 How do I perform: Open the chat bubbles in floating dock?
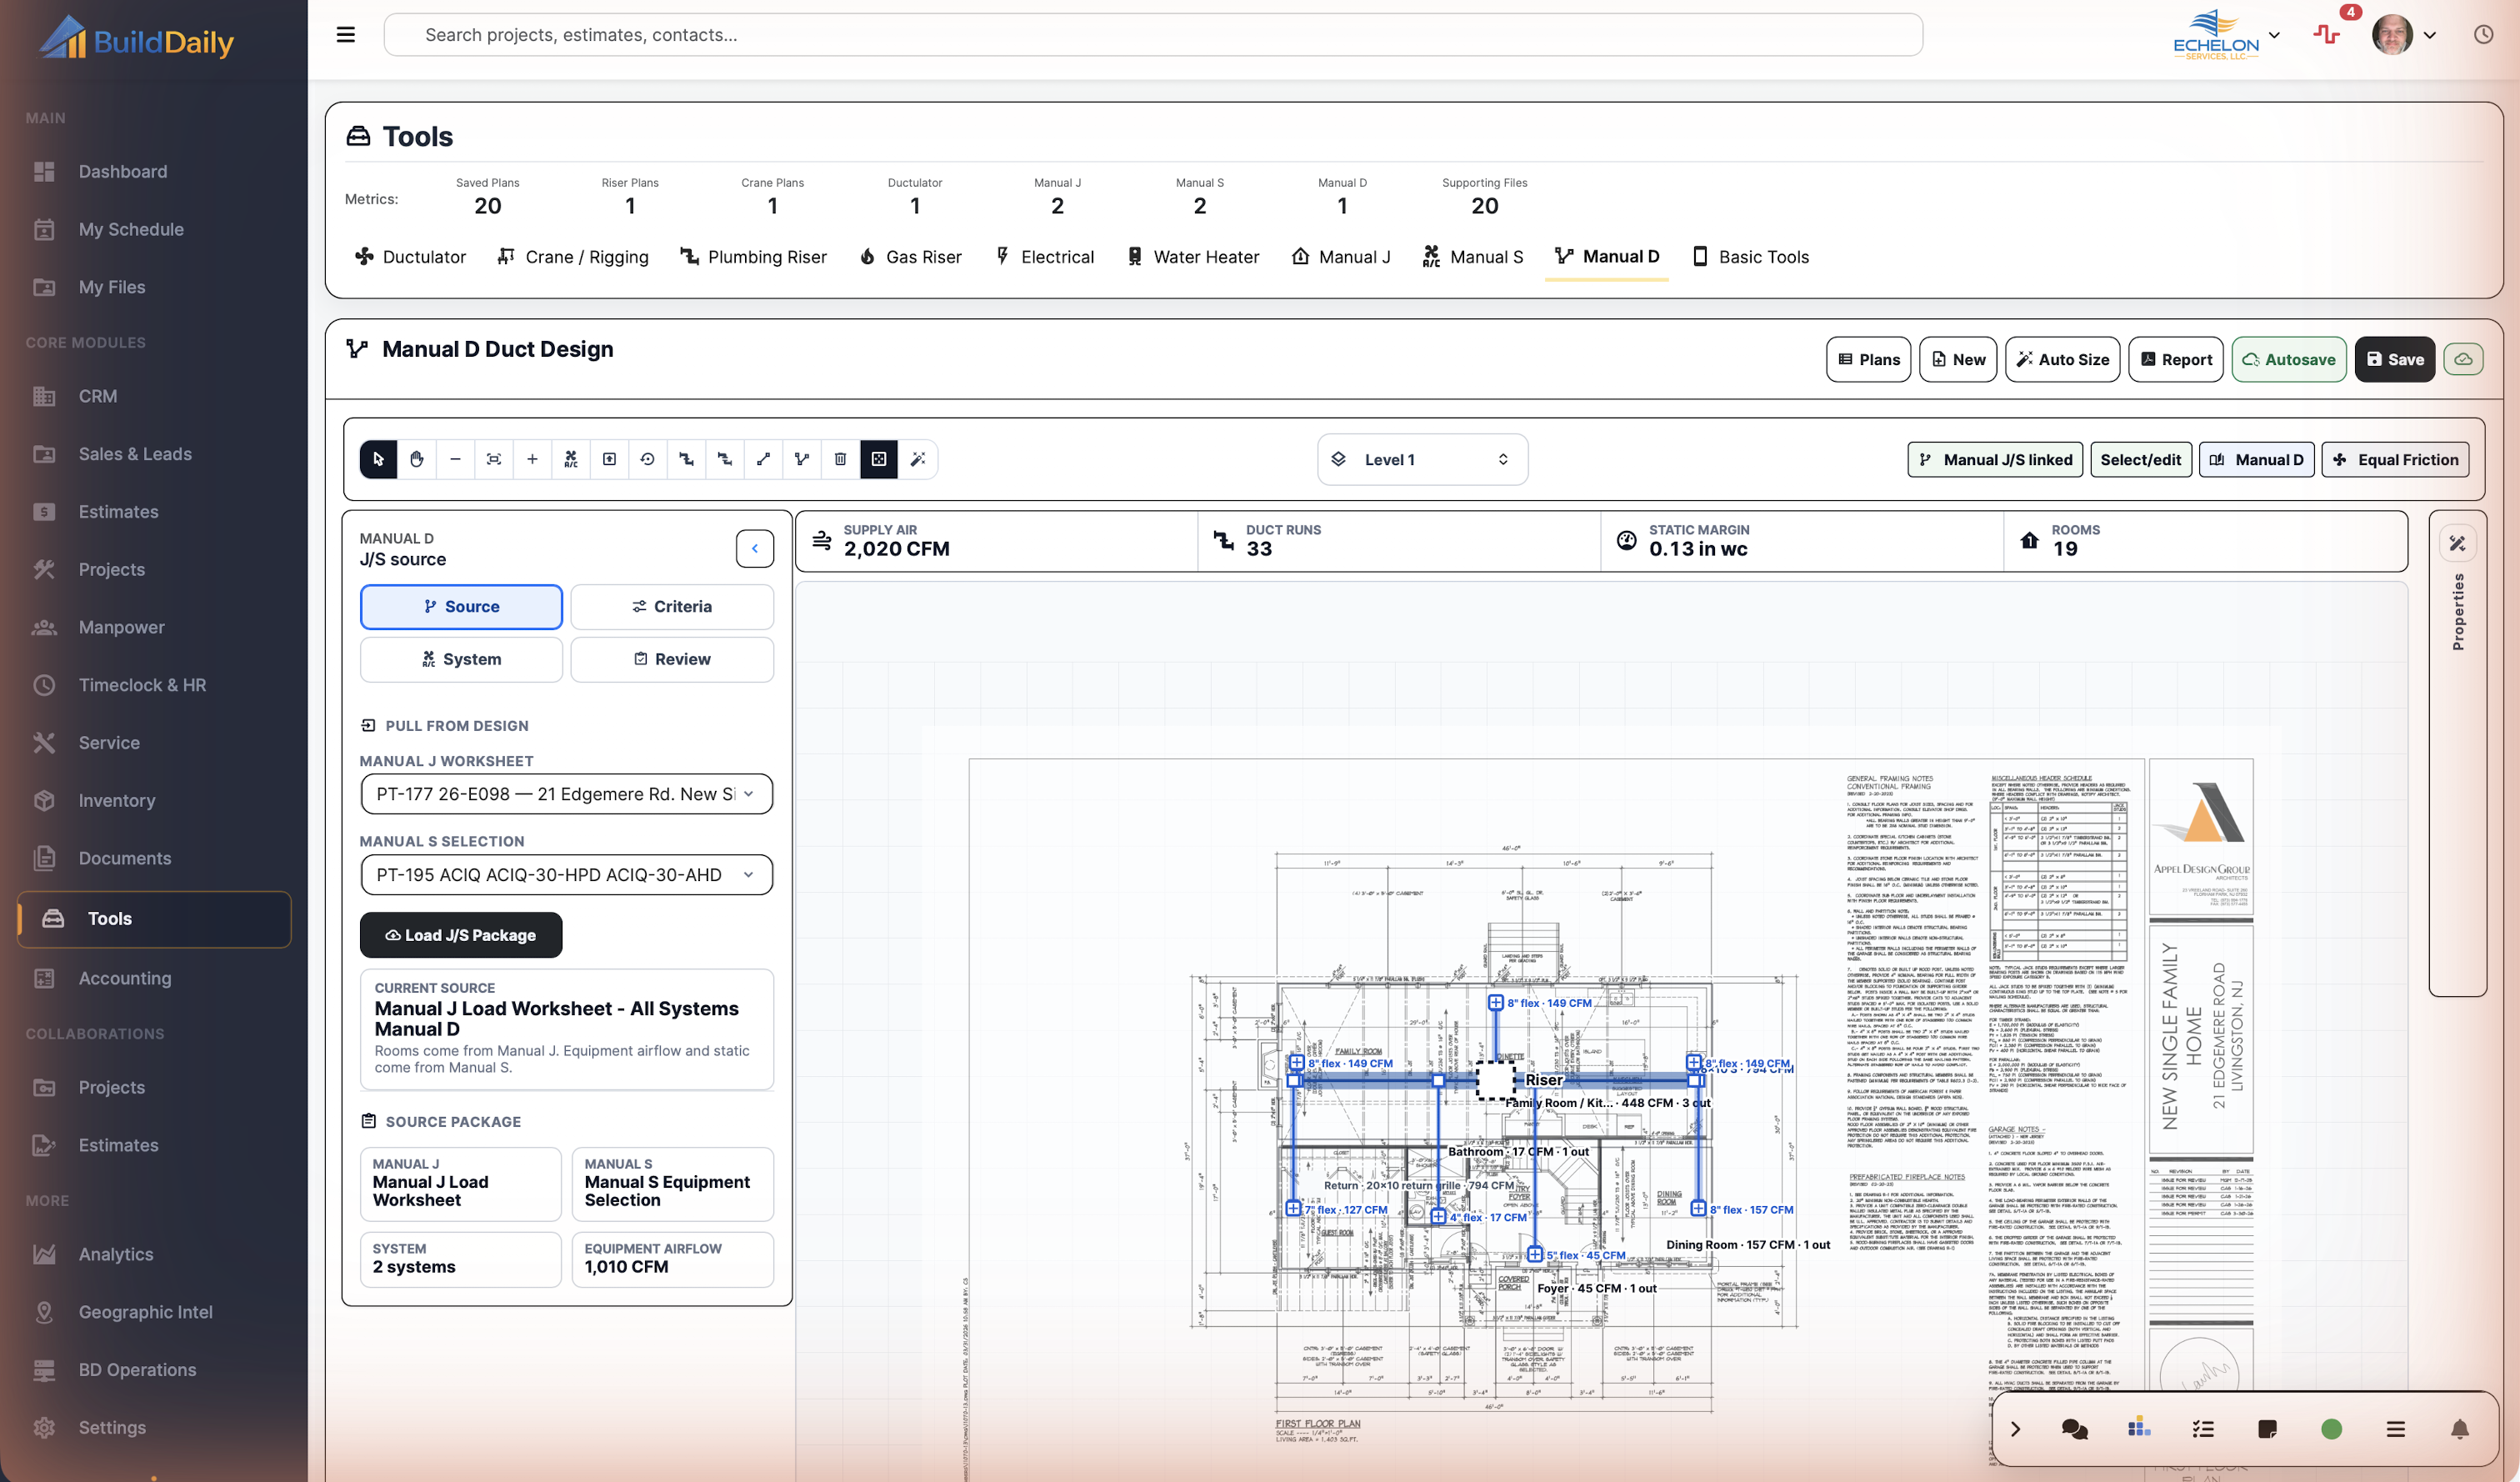coord(2074,1429)
